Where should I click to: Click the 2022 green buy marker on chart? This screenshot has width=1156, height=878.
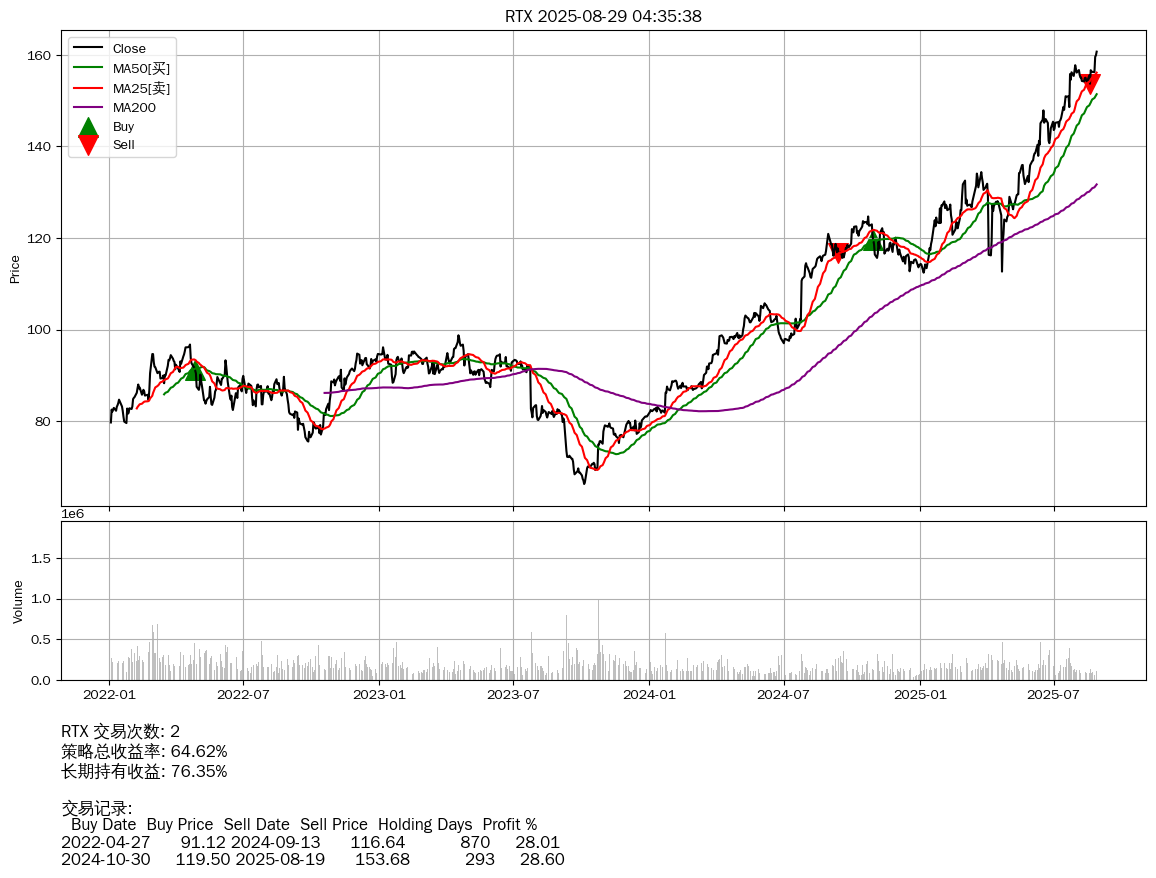coord(195,371)
